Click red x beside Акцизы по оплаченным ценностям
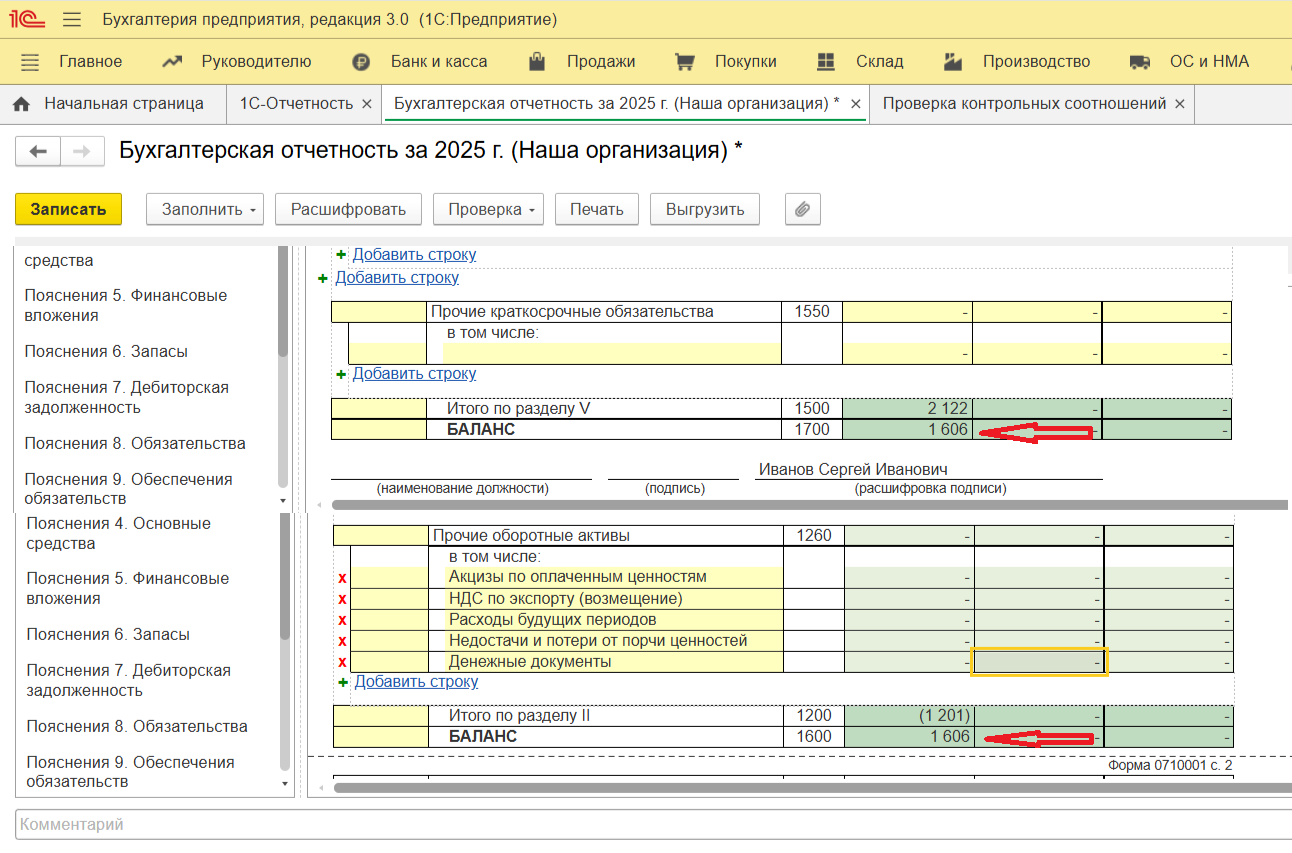The image size is (1292, 853). point(342,577)
